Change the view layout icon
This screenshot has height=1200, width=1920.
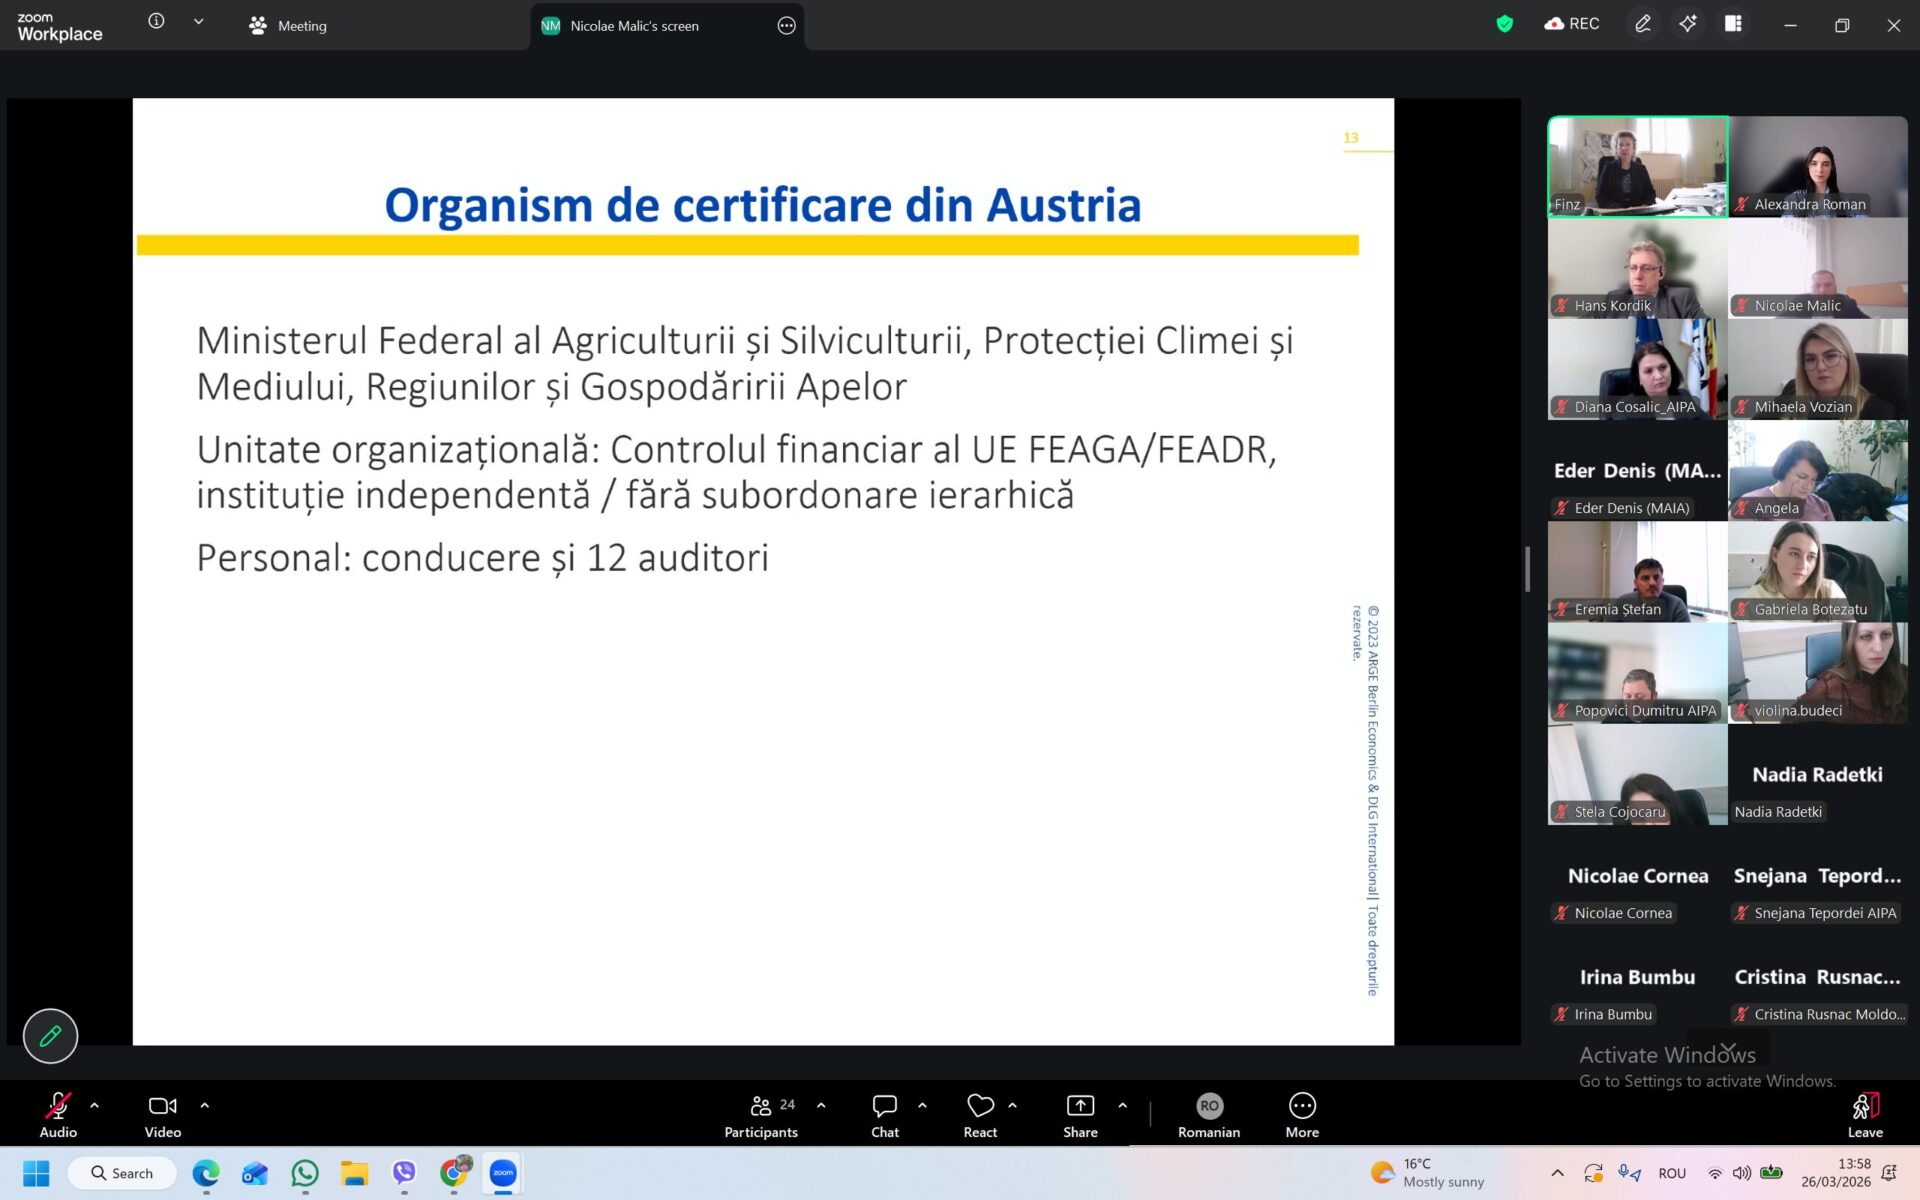point(1733,24)
